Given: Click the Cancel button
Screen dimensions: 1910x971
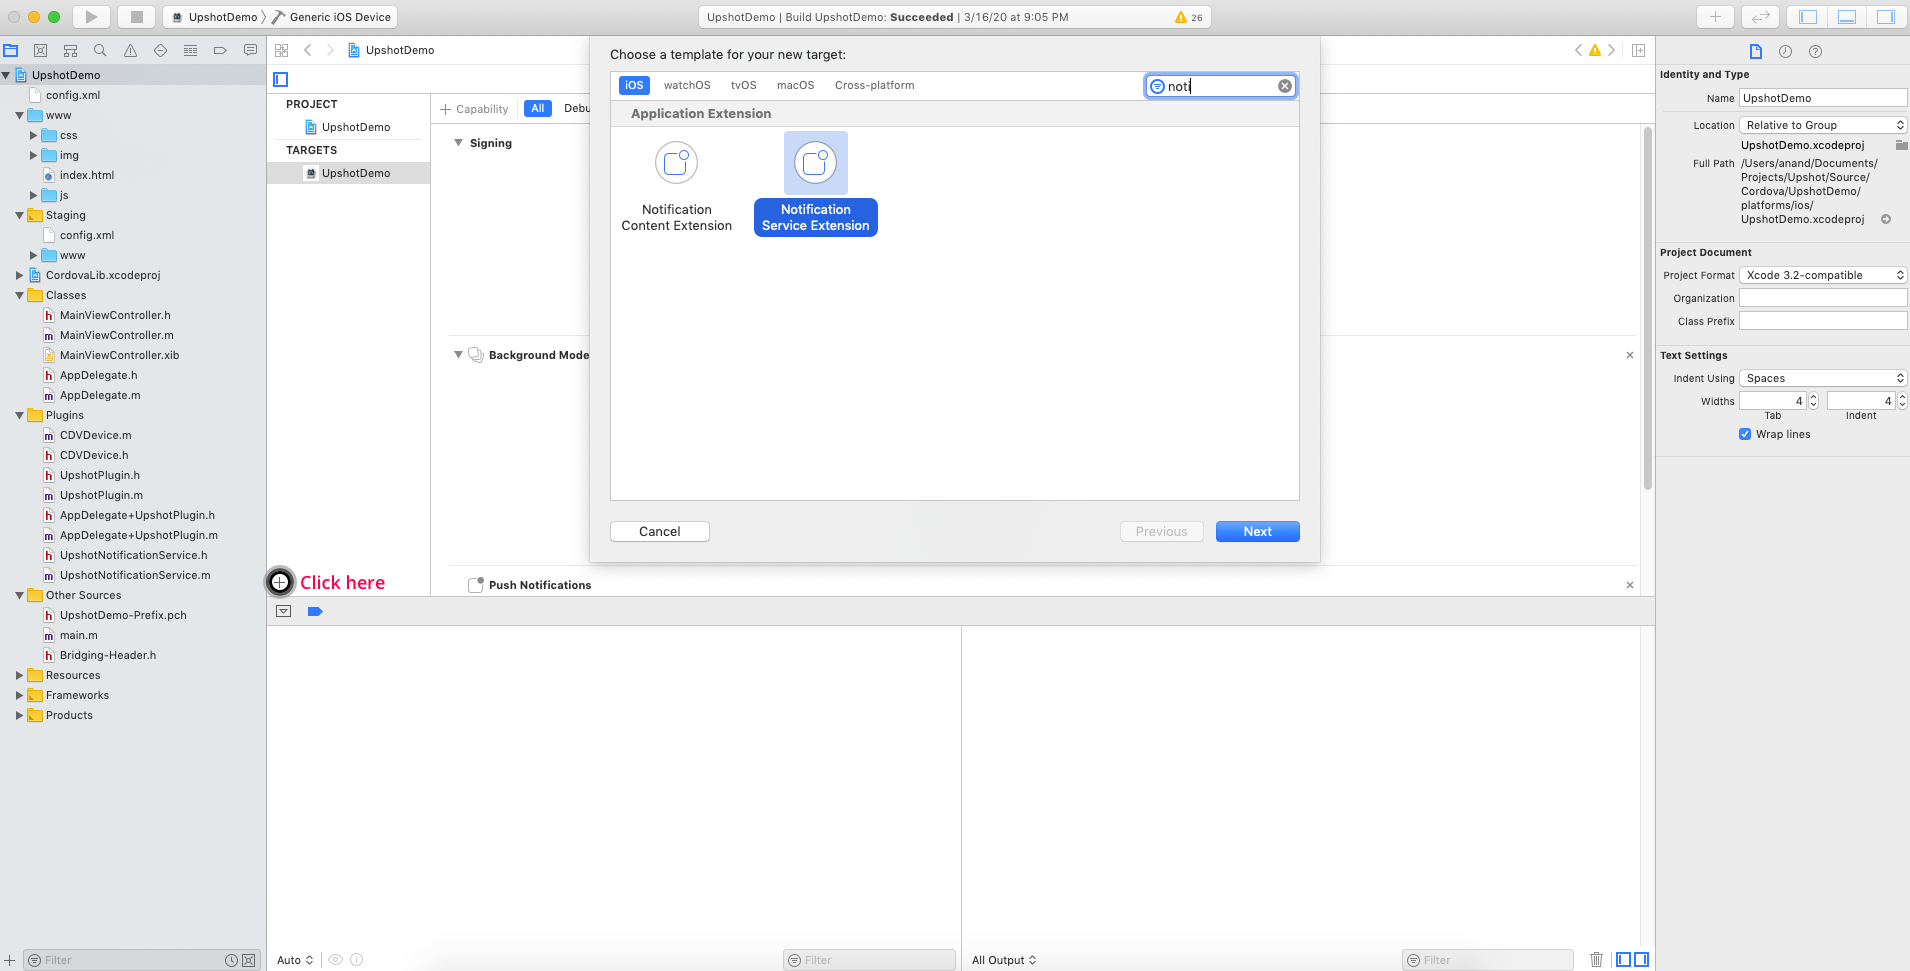Looking at the screenshot, I should tap(659, 531).
